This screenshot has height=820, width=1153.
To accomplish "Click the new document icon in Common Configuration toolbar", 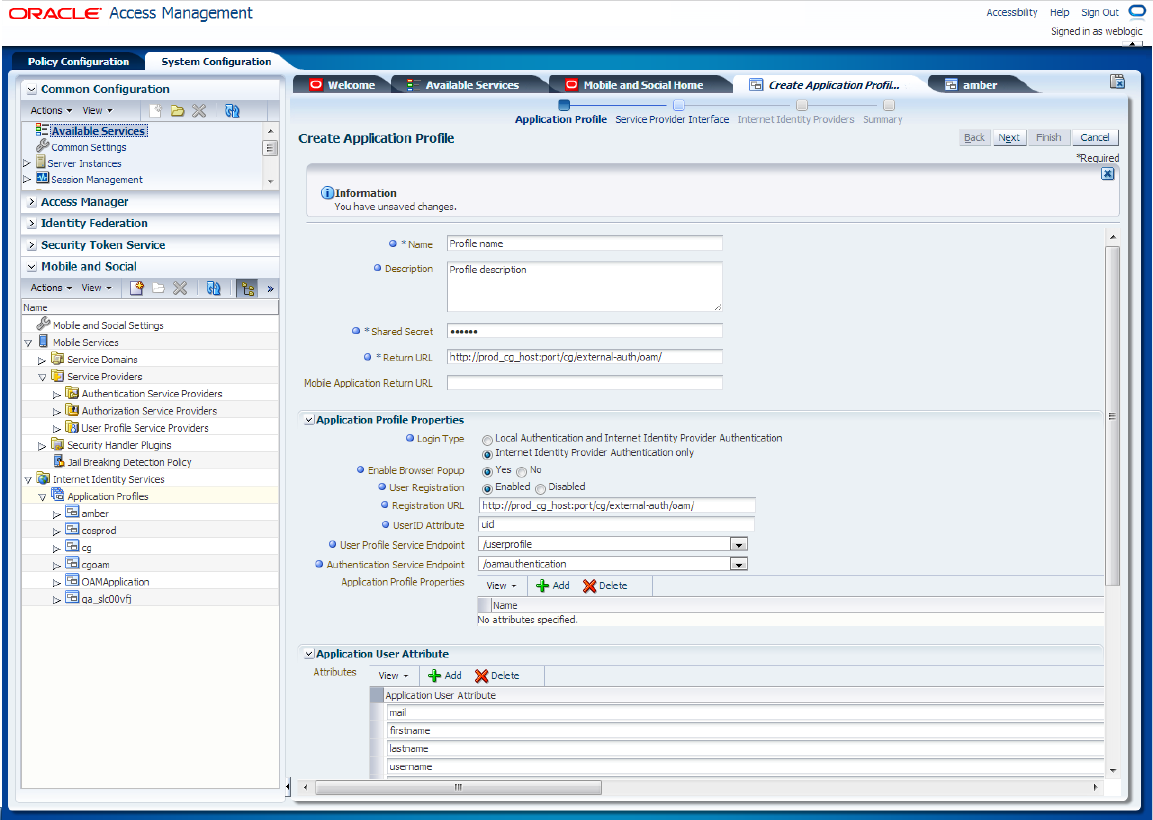I will click(x=155, y=110).
